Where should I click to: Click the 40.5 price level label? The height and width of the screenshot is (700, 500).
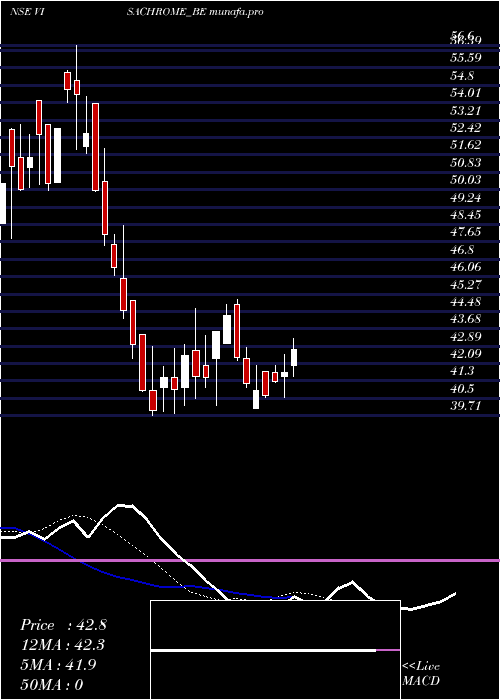[x=462, y=389]
